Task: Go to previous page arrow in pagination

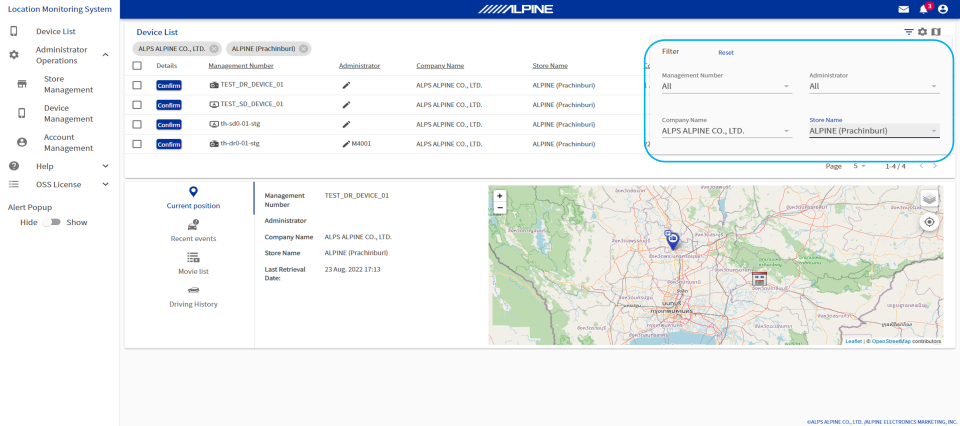Action: point(921,166)
